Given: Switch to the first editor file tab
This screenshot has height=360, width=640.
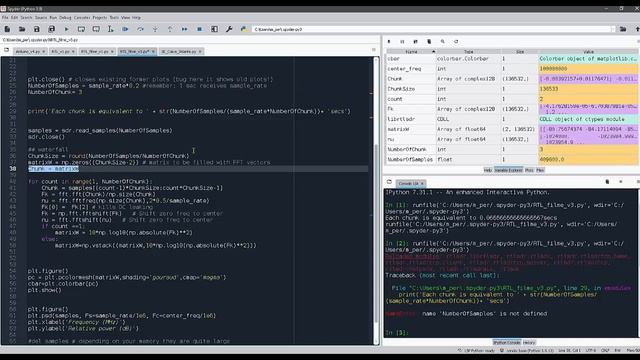Looking at the screenshot, I should [30, 51].
